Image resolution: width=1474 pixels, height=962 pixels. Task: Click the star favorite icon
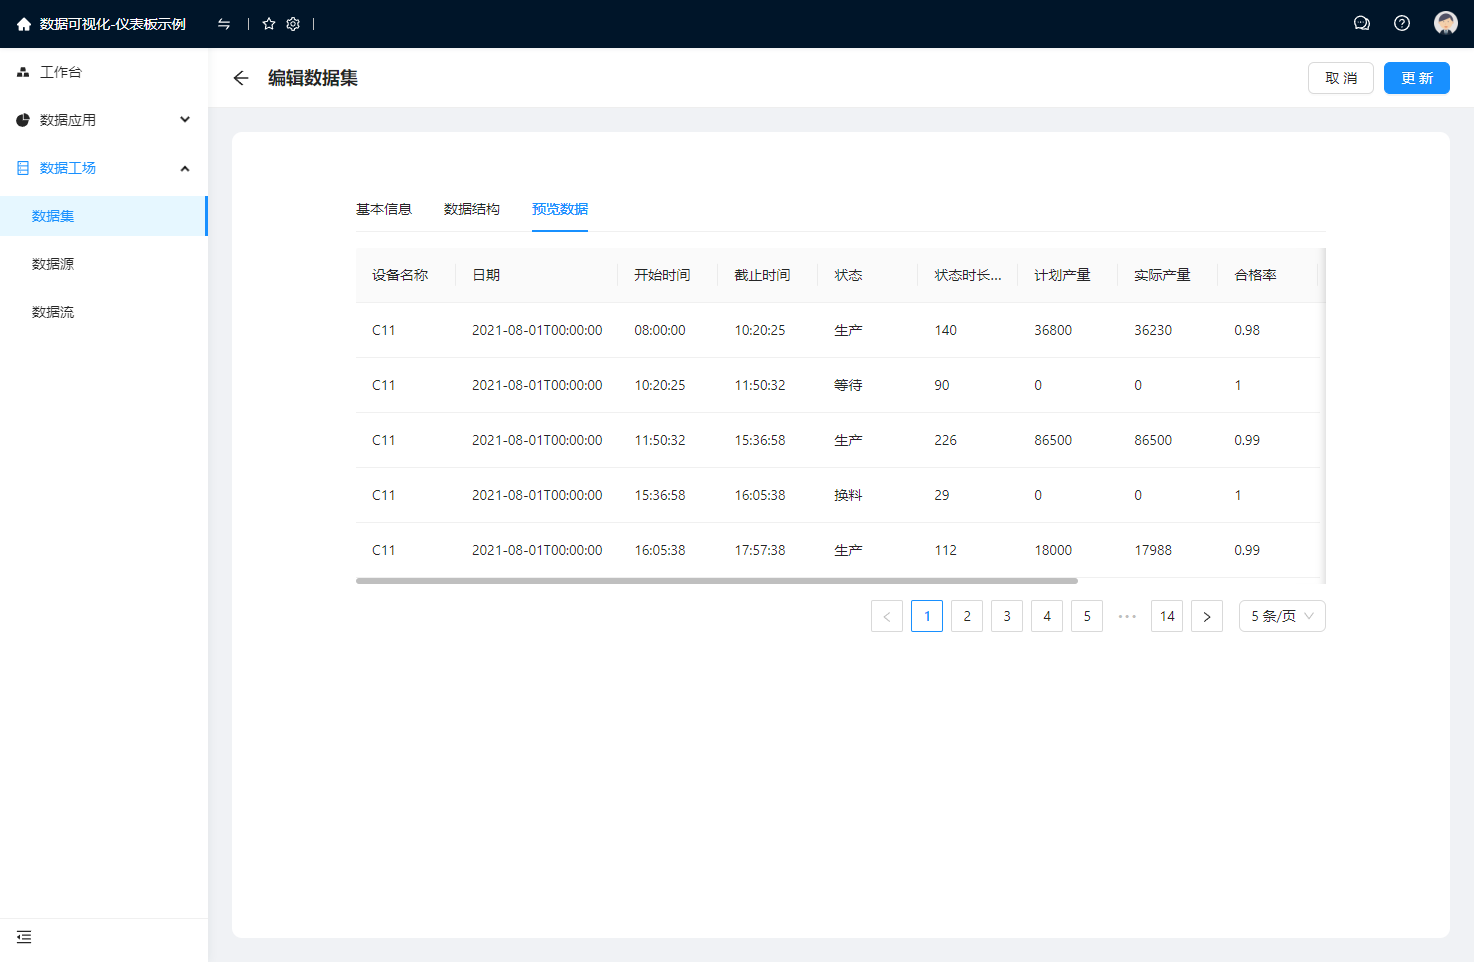269,24
